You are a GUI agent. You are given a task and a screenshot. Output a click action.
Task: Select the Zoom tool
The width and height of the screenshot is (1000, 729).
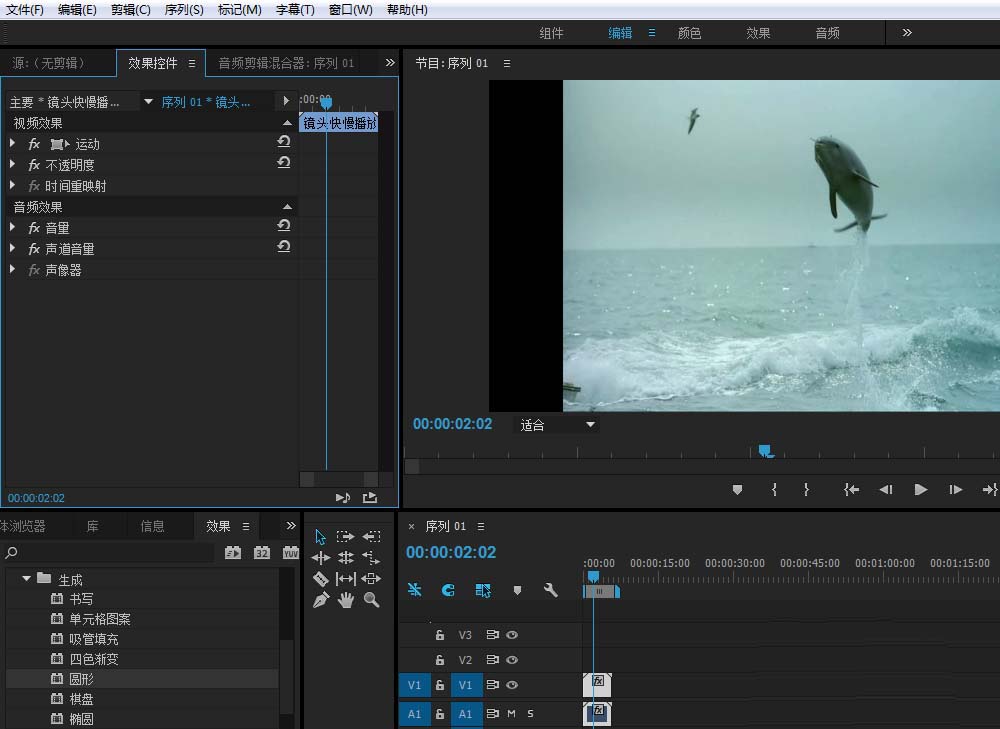pyautogui.click(x=371, y=600)
